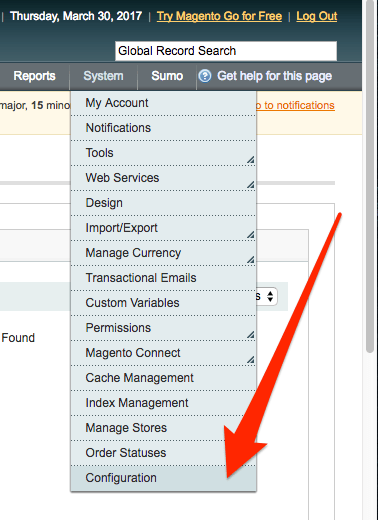Open Index Management
This screenshot has height=520, width=378.
pyautogui.click(x=163, y=403)
